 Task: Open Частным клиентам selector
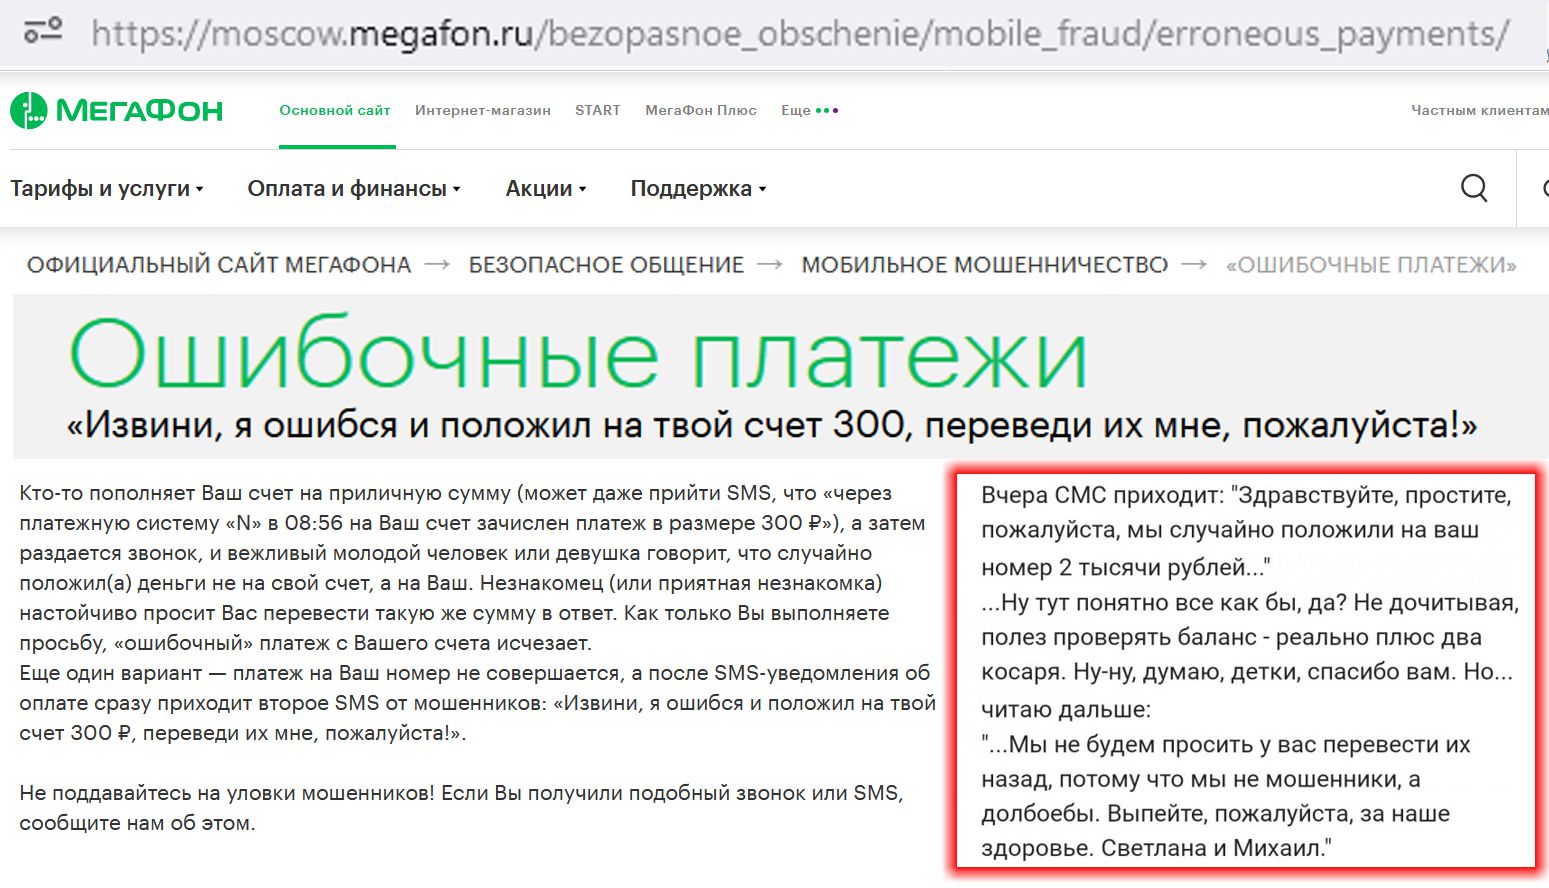click(x=1480, y=110)
